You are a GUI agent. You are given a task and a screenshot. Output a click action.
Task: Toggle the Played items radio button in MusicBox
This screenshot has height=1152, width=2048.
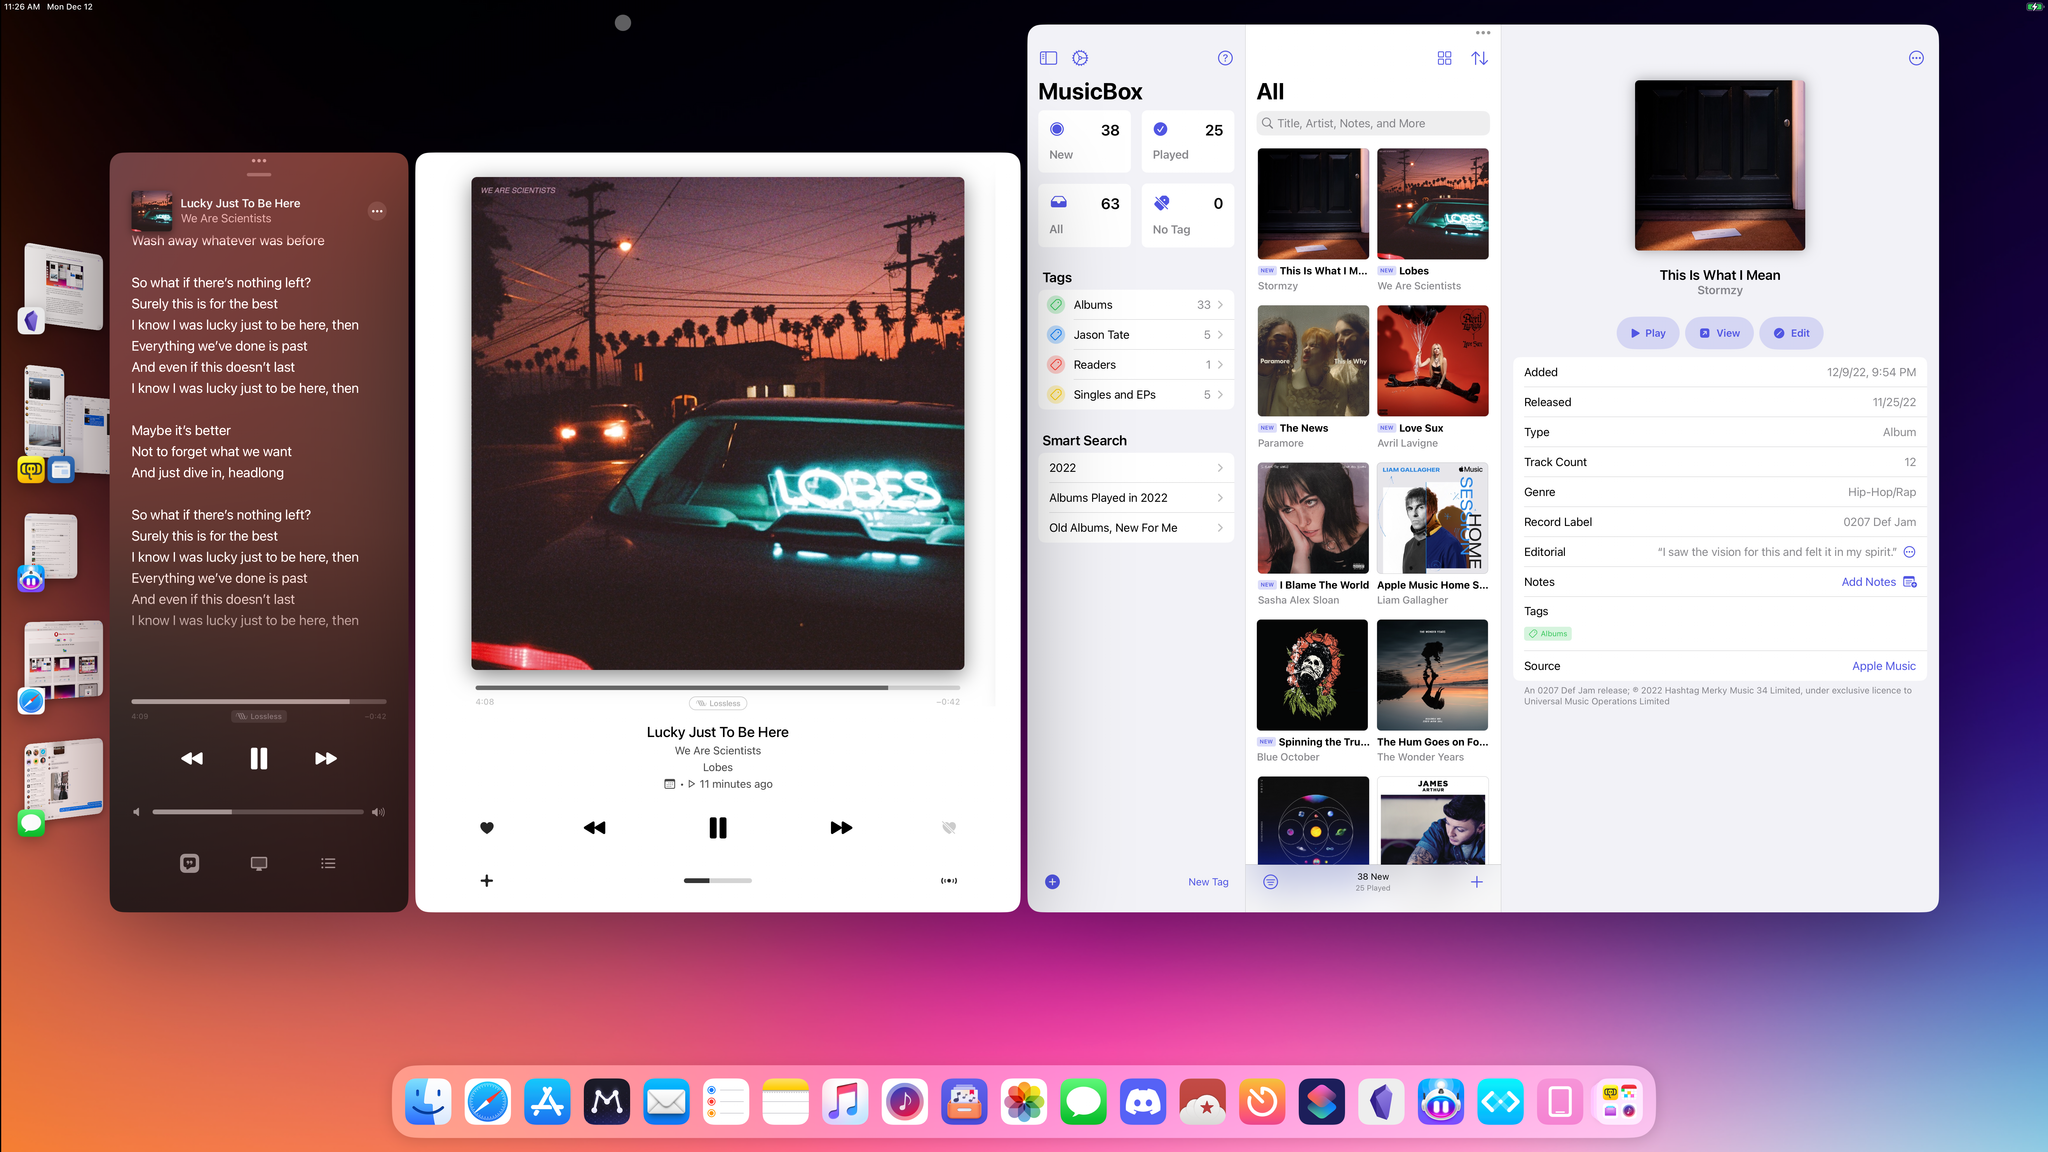tap(1159, 129)
